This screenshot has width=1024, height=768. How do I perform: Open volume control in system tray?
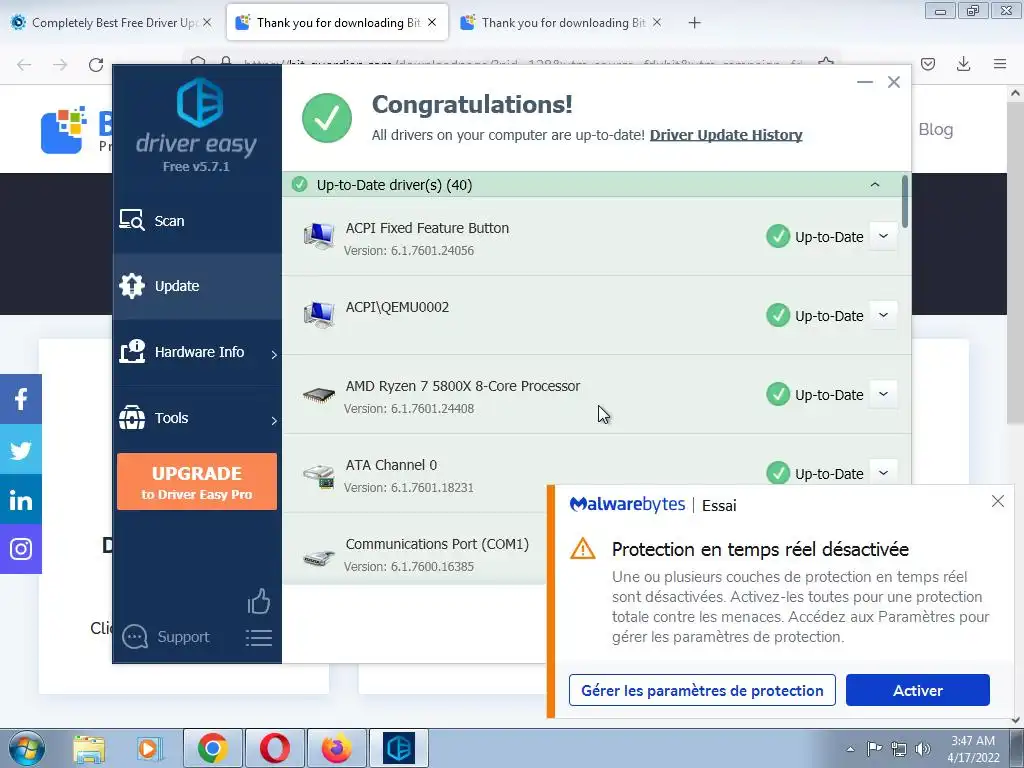pyautogui.click(x=922, y=749)
